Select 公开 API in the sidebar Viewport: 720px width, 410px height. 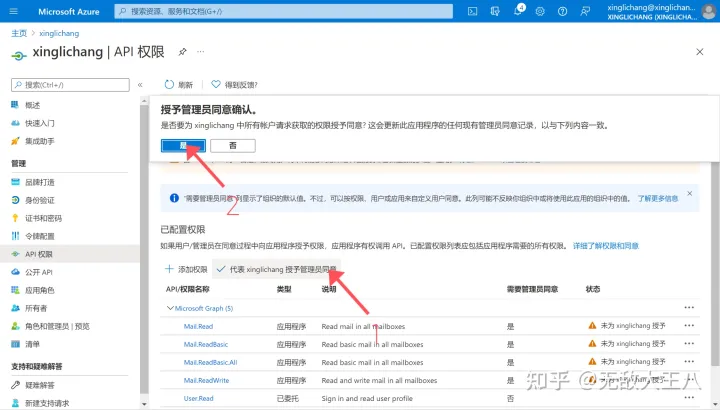[40, 272]
